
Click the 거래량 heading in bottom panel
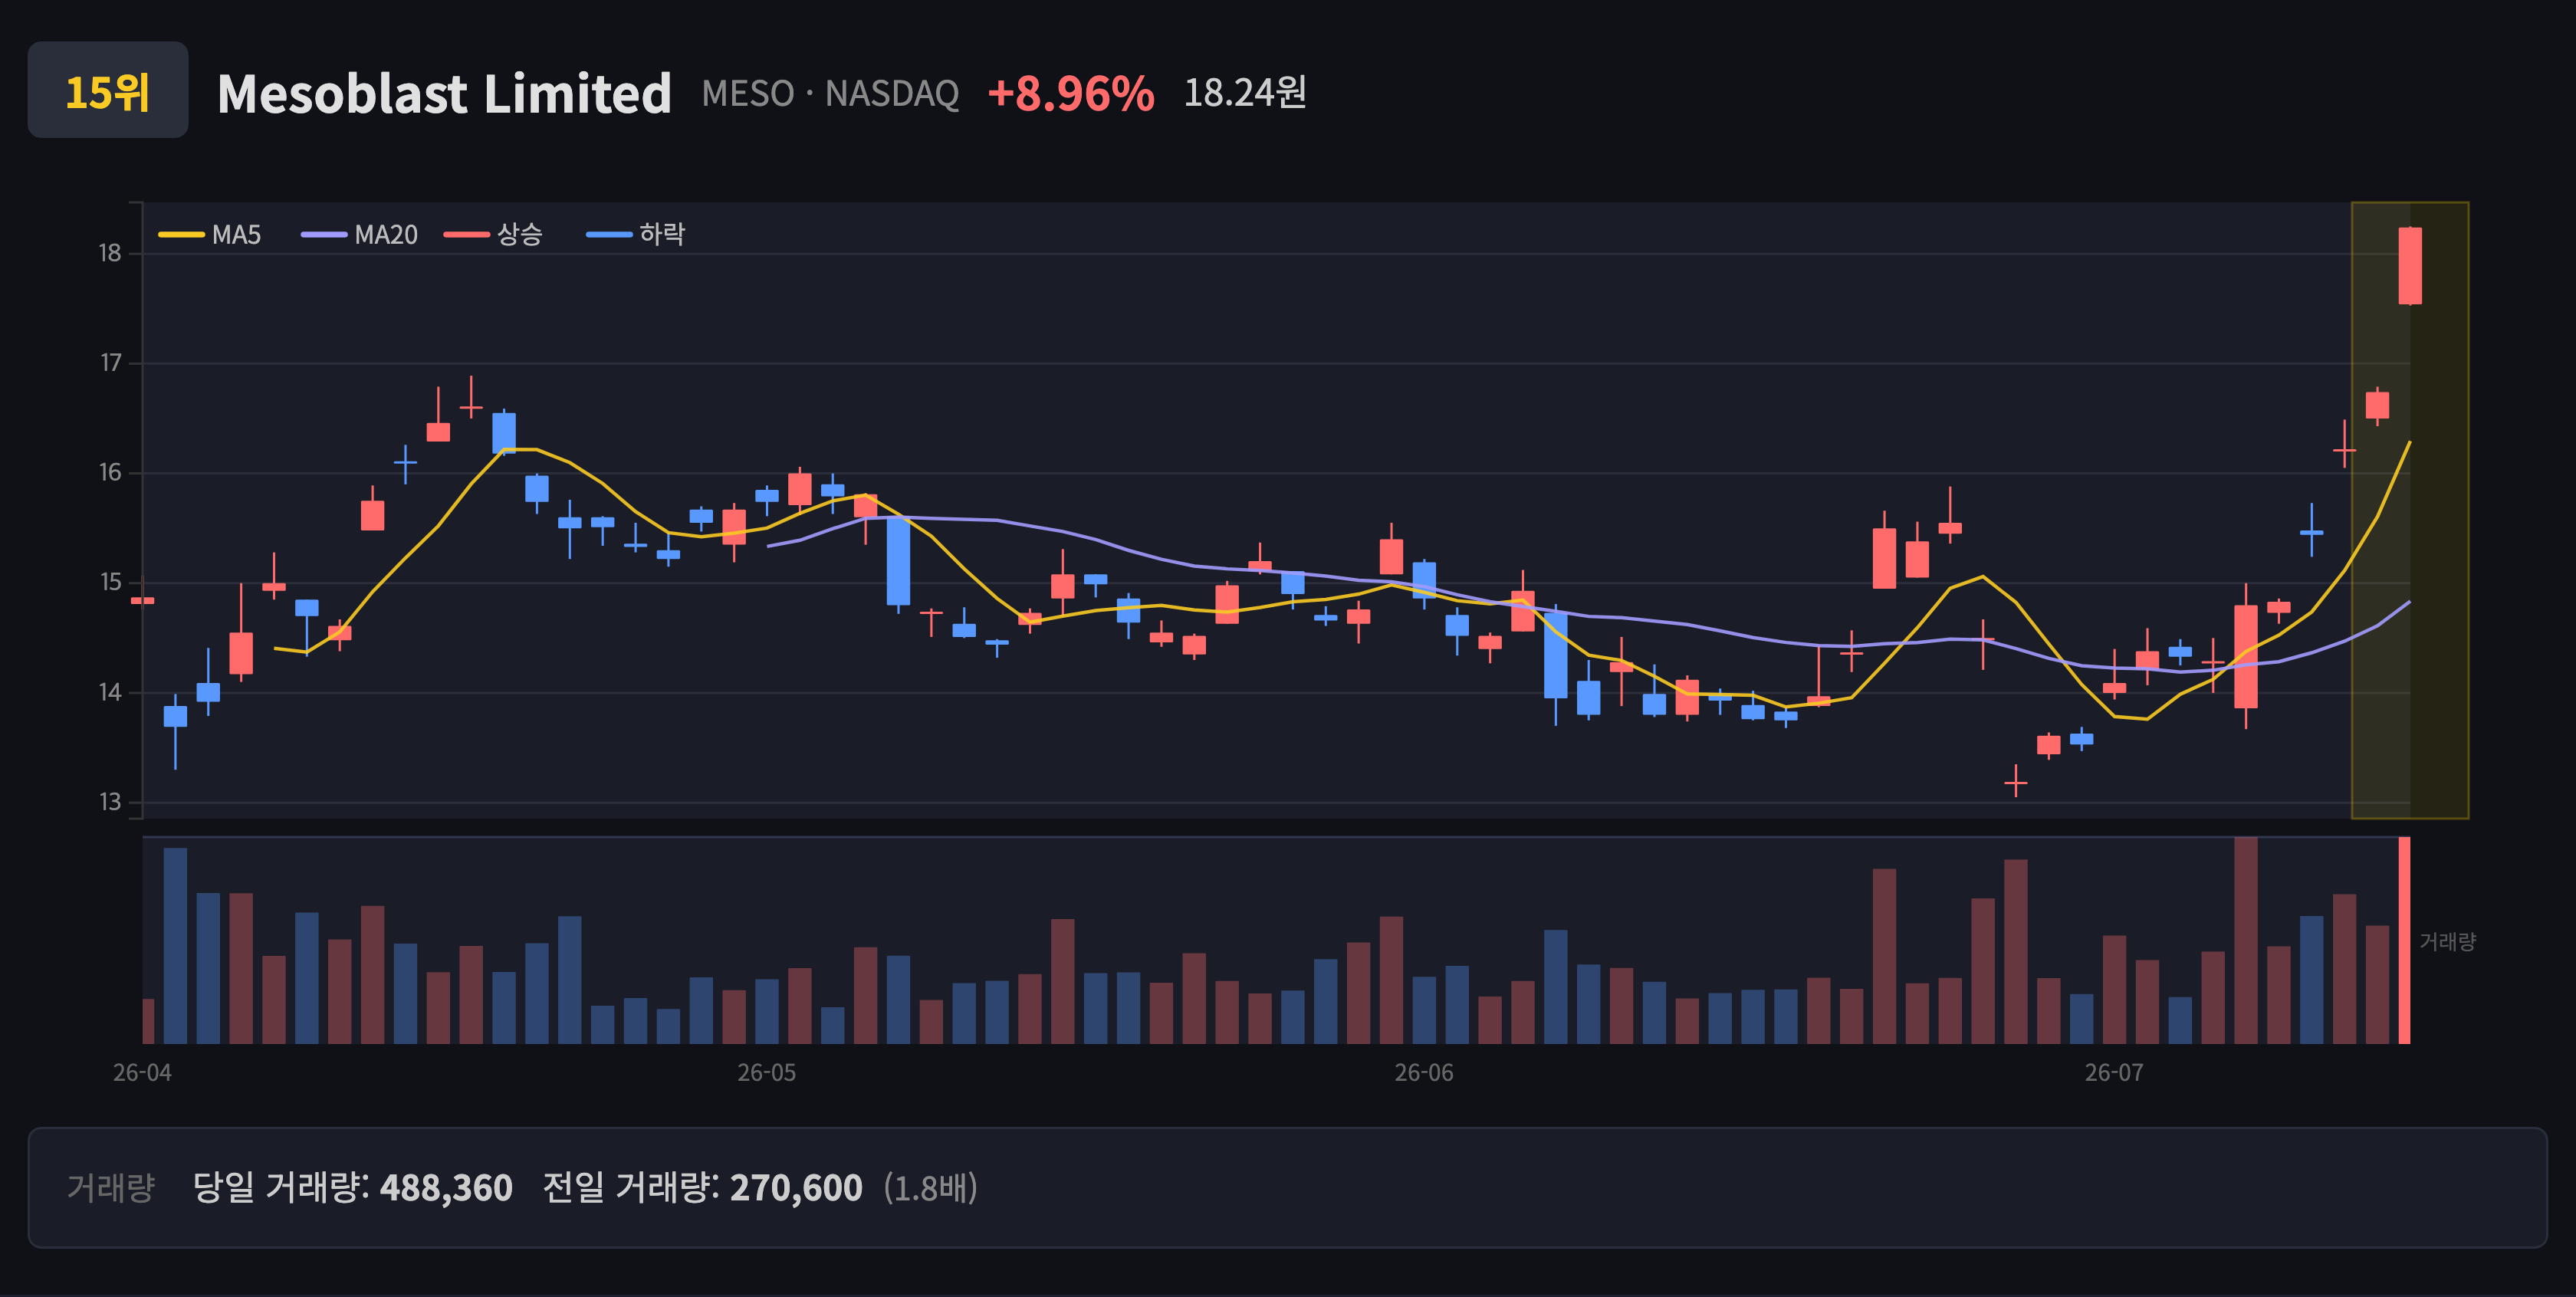[x=111, y=1187]
